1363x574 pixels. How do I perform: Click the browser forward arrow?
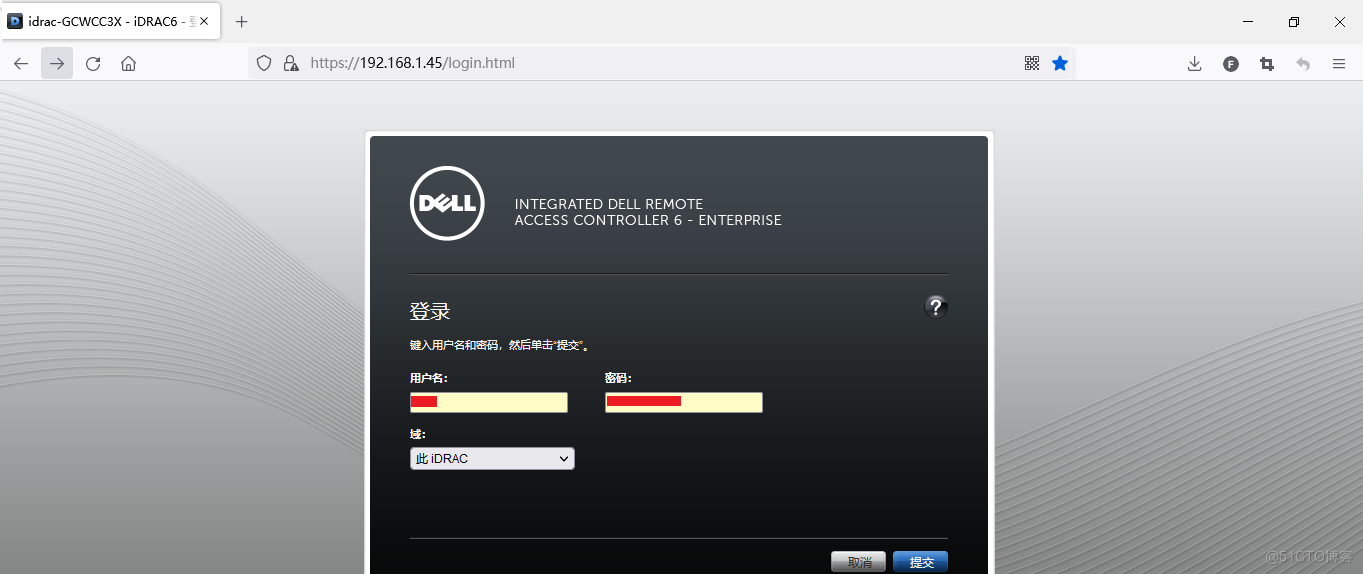click(x=57, y=63)
